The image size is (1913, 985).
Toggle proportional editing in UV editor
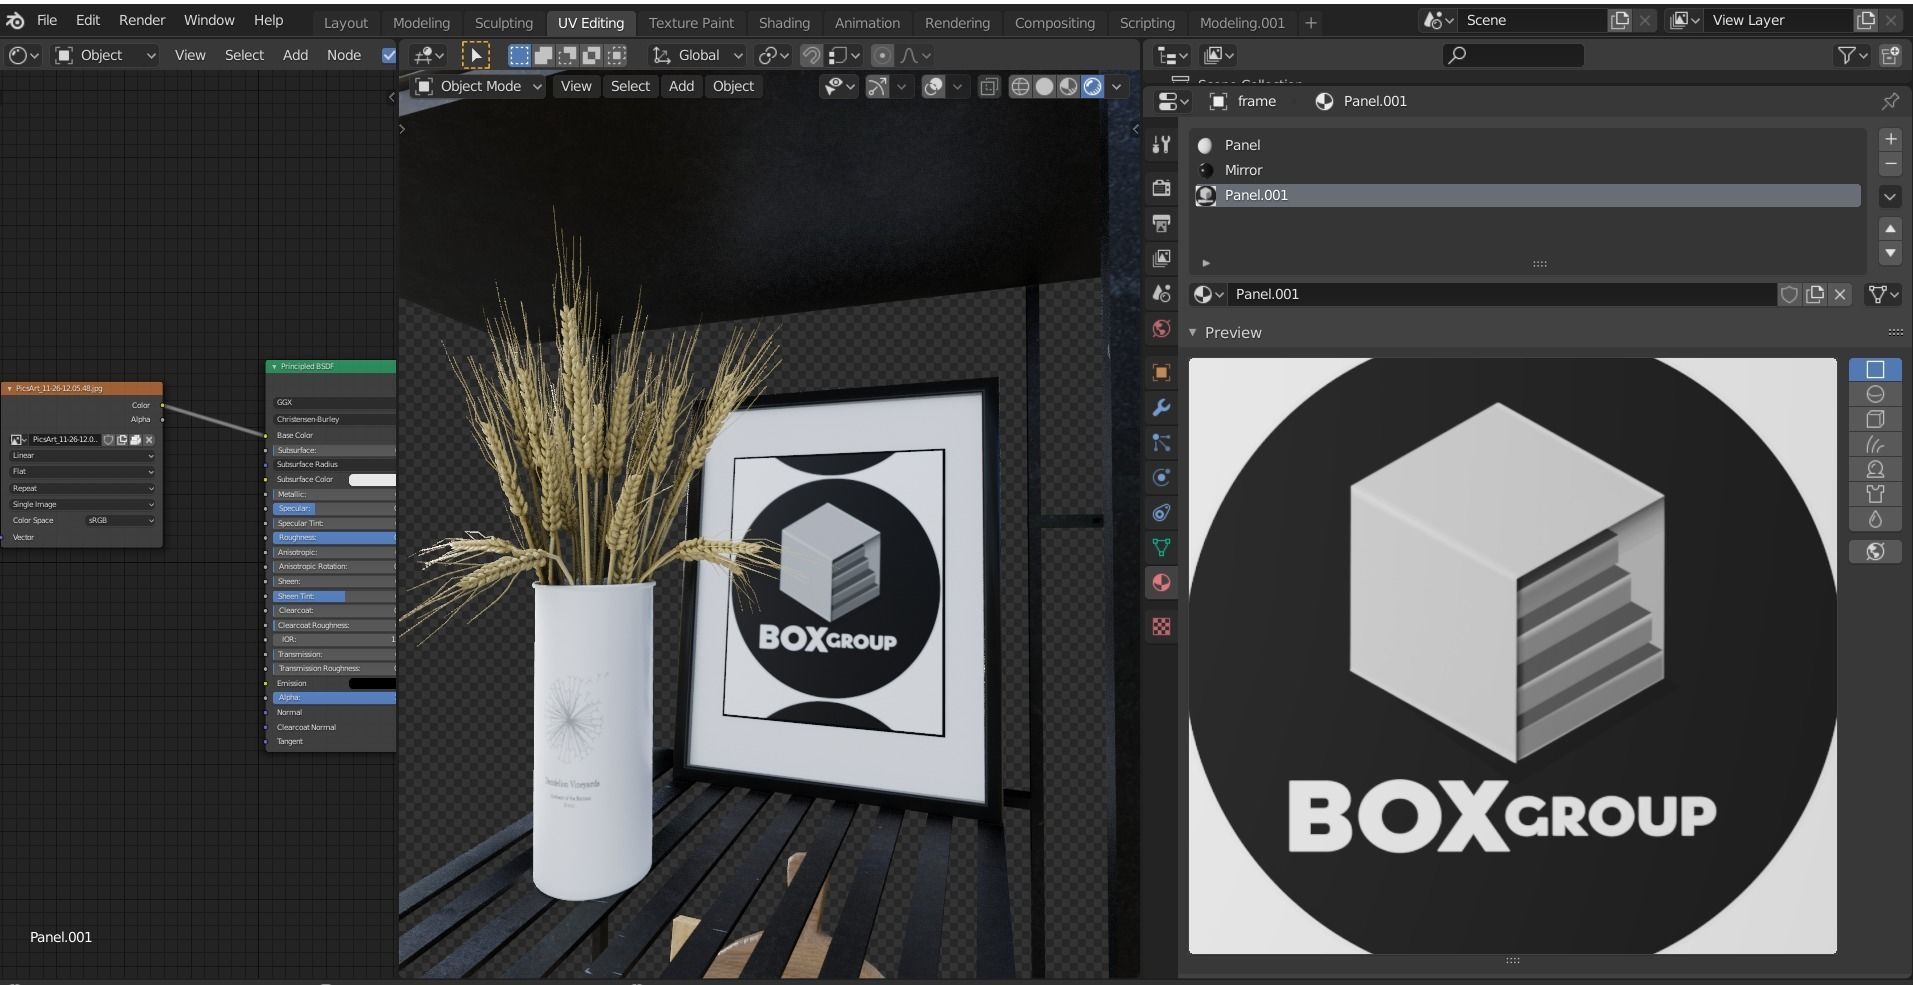[882, 55]
